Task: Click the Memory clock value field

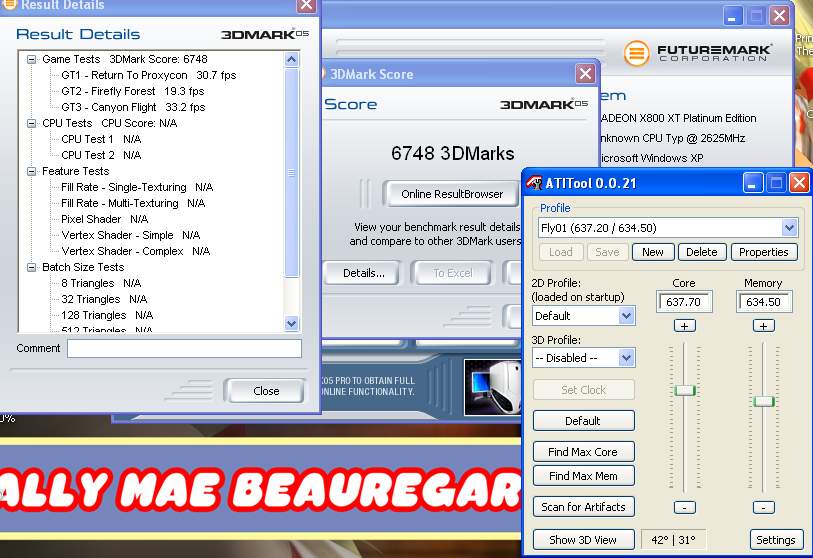Action: 764,302
